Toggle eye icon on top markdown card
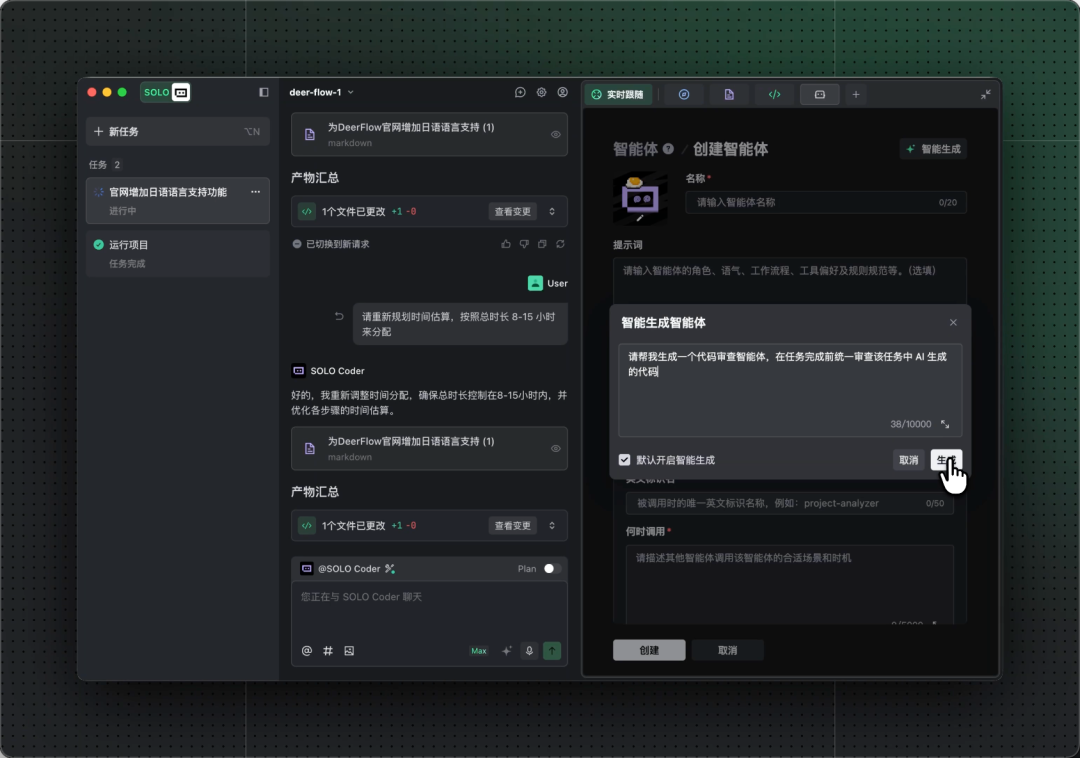The image size is (1080, 758). pyautogui.click(x=556, y=135)
